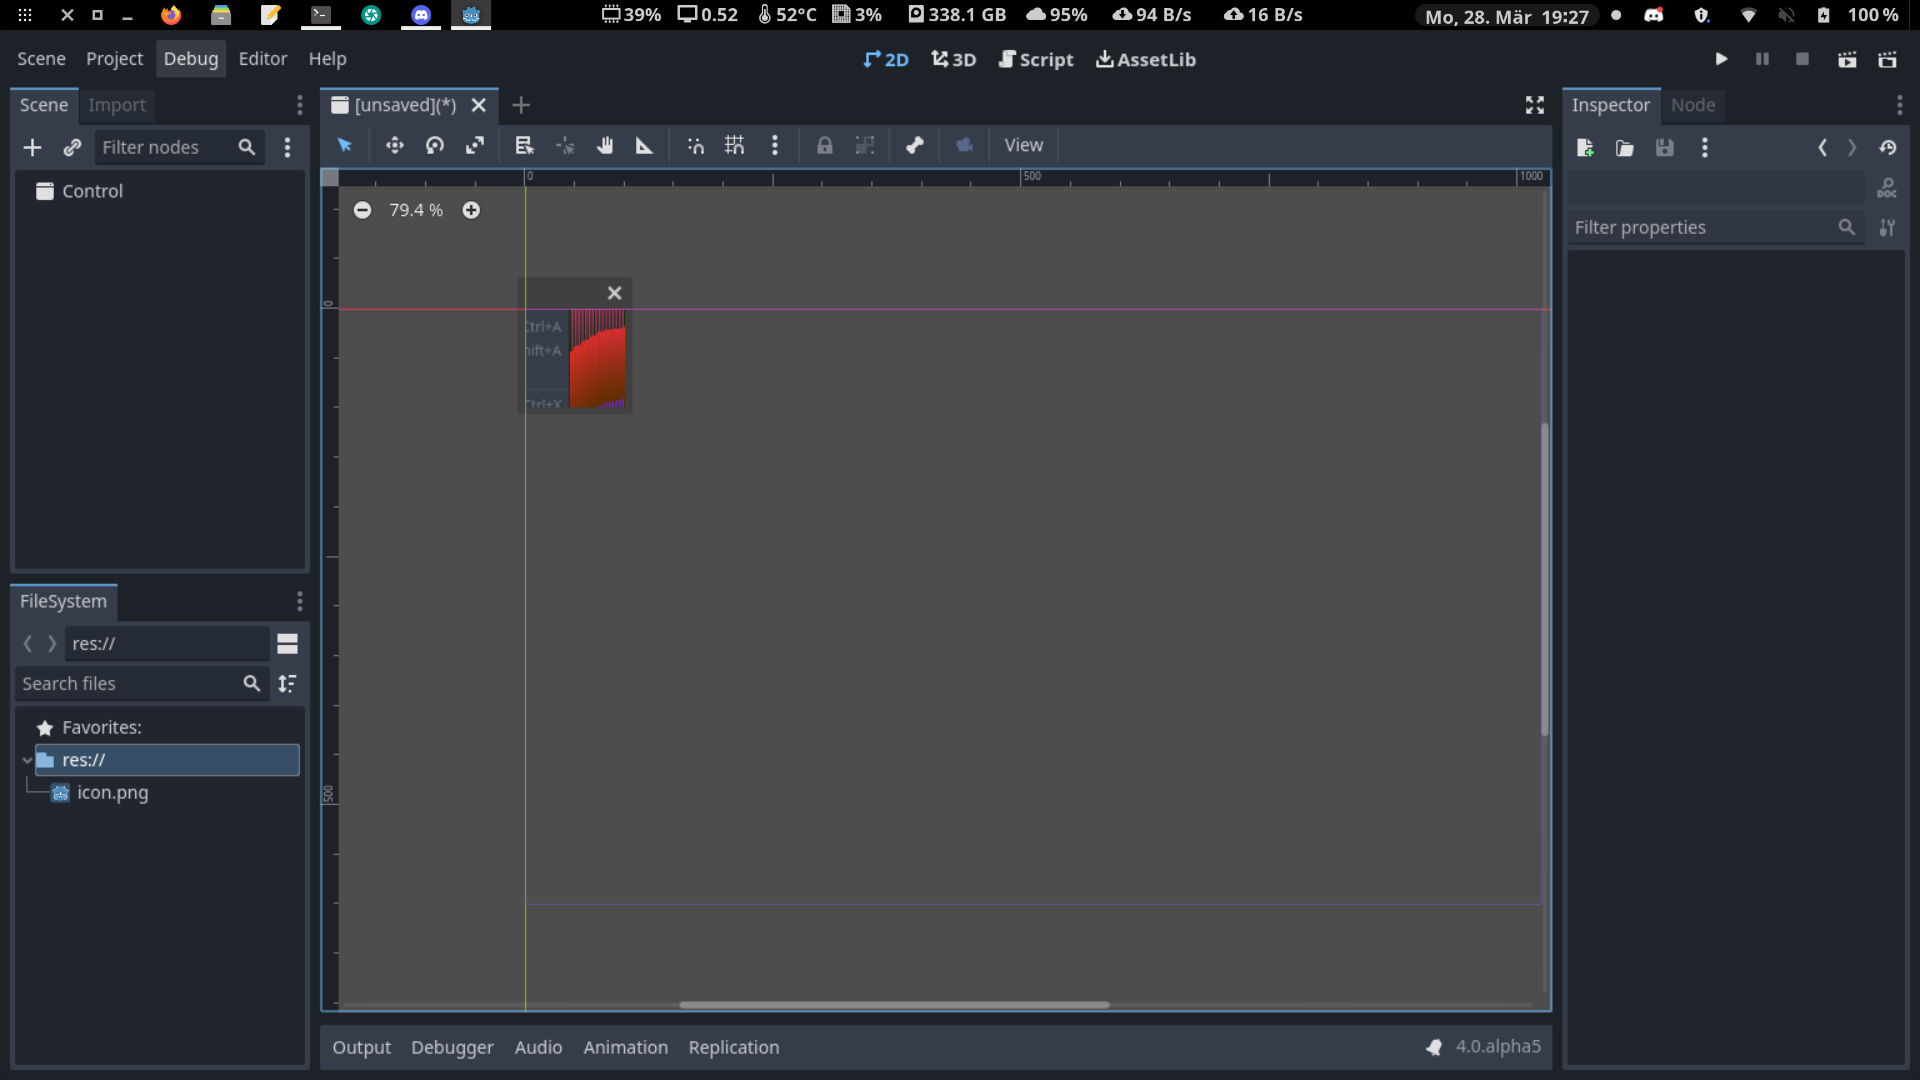Save the current resource
Screen dimensions: 1920x1080
(1664, 148)
